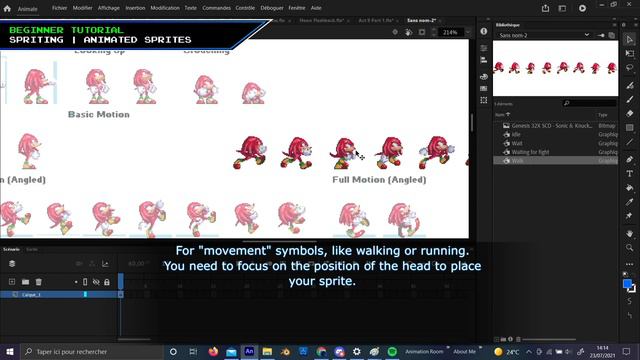Play the movie with Test button

coord(582,8)
